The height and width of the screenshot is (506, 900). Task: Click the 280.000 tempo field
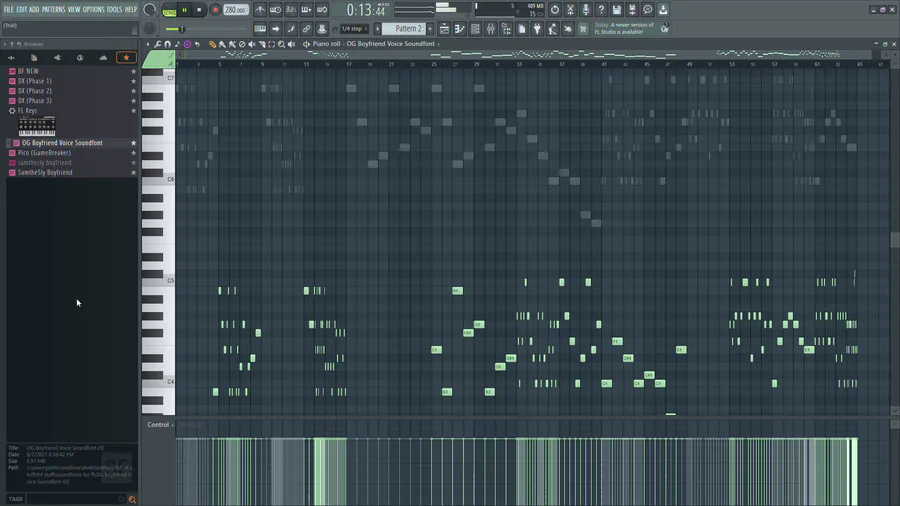coord(235,10)
